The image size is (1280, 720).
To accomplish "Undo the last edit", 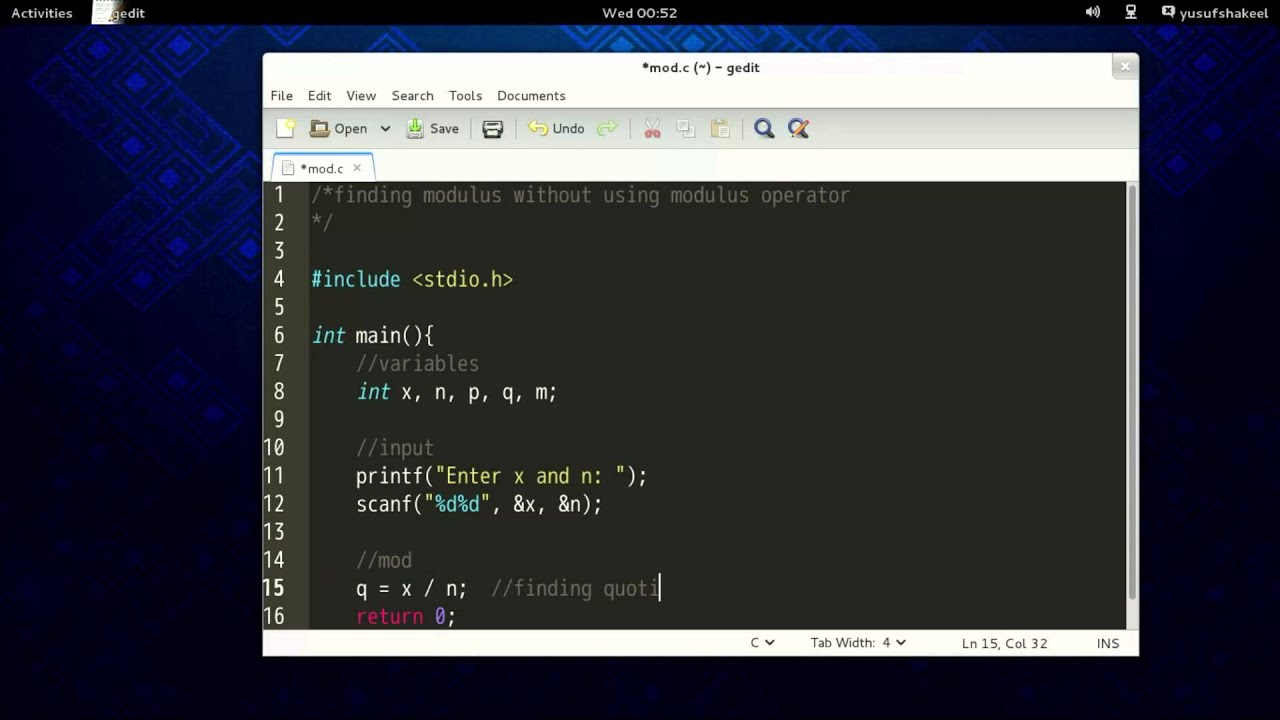I will point(556,128).
